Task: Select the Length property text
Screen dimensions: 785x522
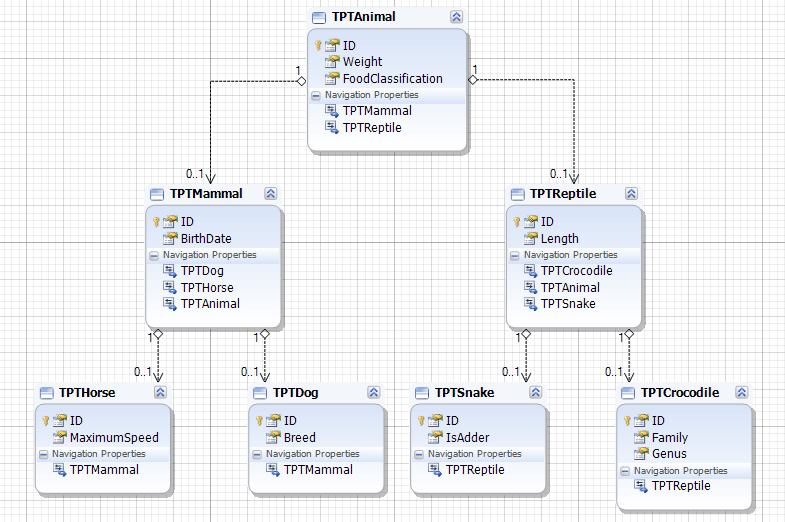Action: [560, 239]
